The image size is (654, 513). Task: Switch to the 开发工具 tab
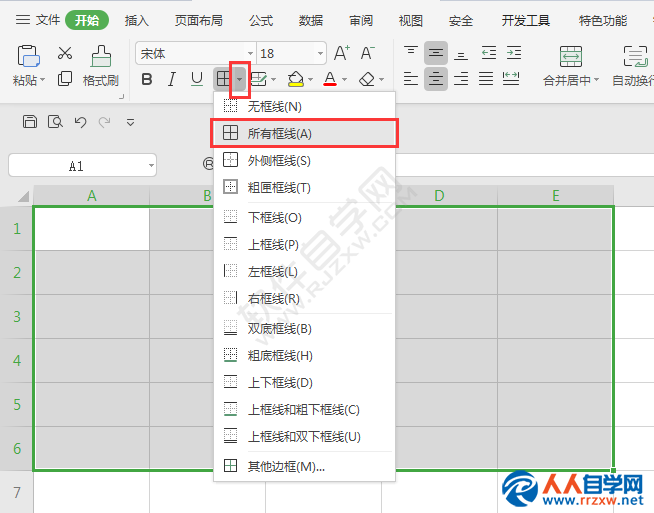[526, 20]
